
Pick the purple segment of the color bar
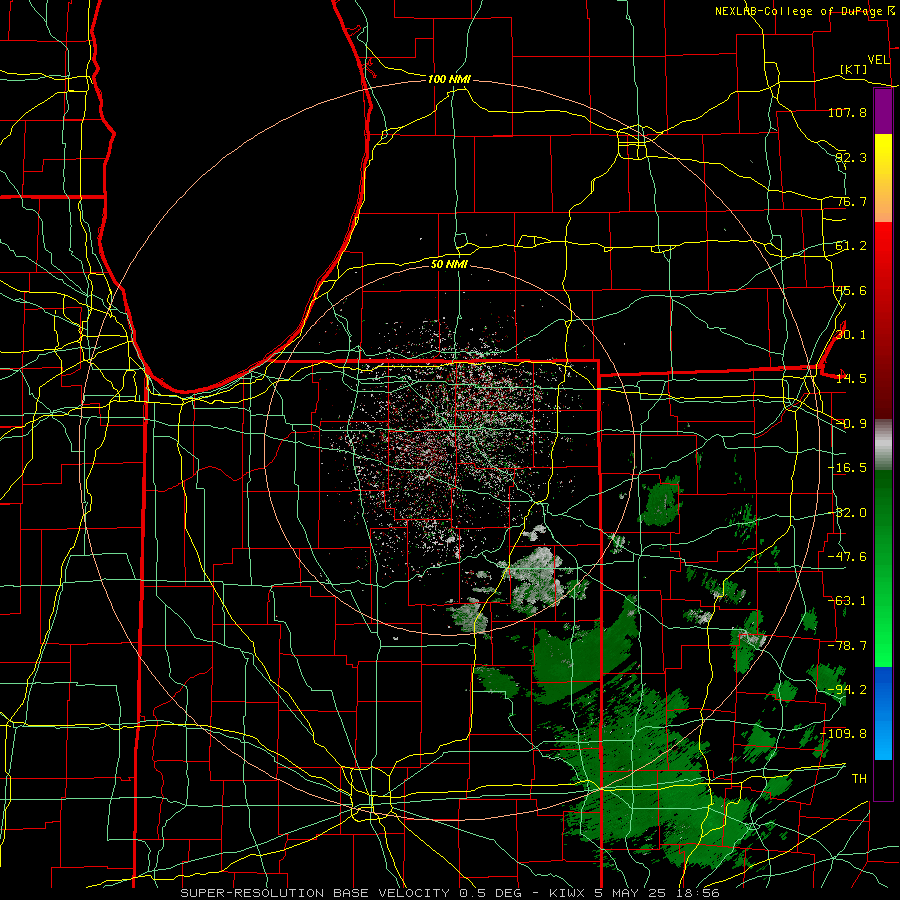[883, 111]
